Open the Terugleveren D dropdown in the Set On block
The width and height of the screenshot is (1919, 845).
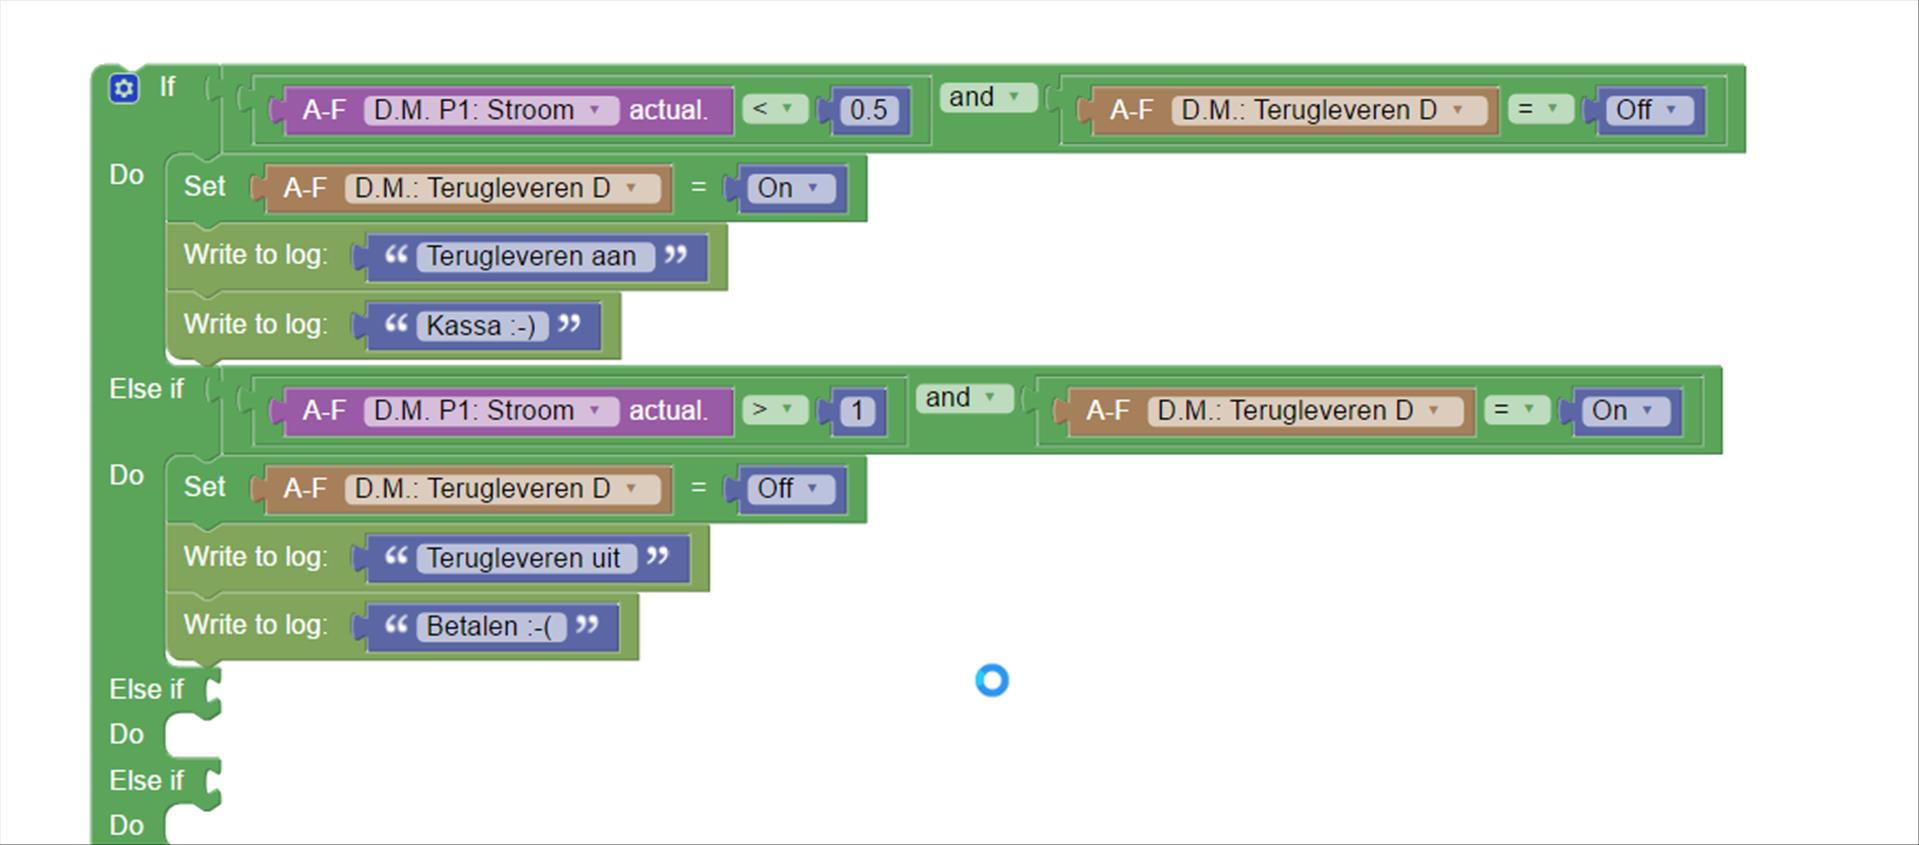(501, 188)
